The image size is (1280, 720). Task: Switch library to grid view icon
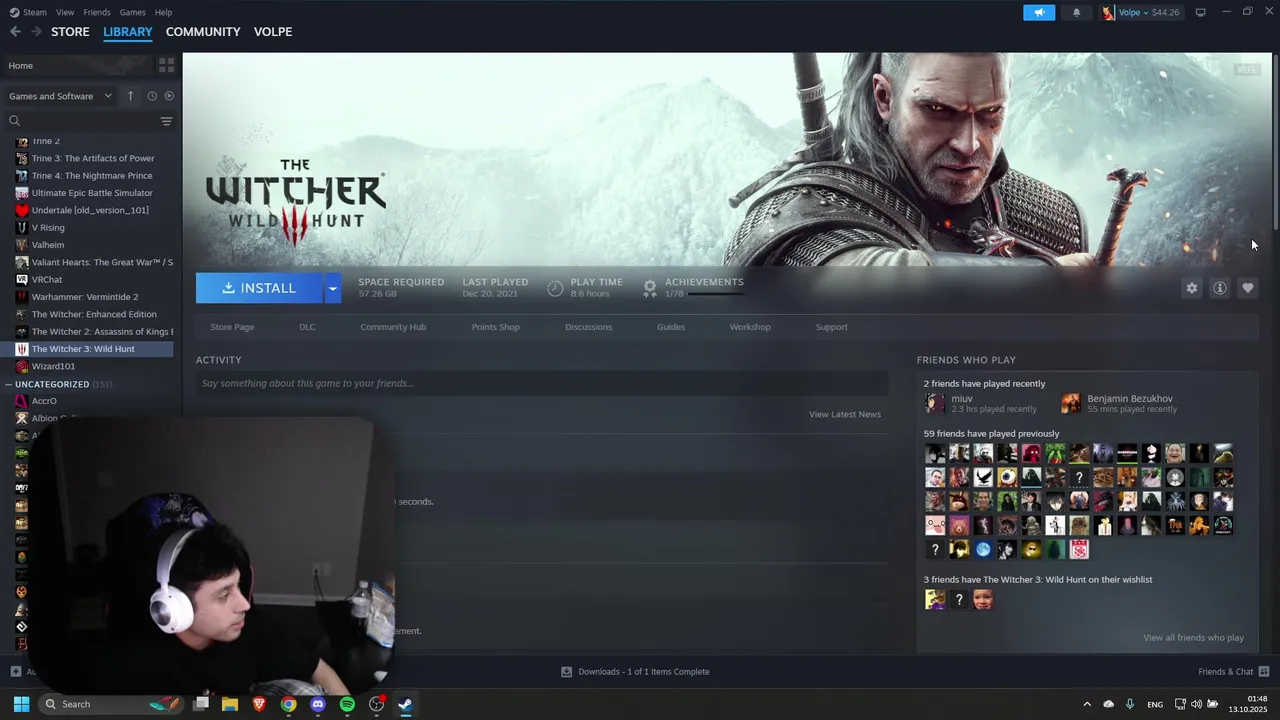[x=166, y=65]
